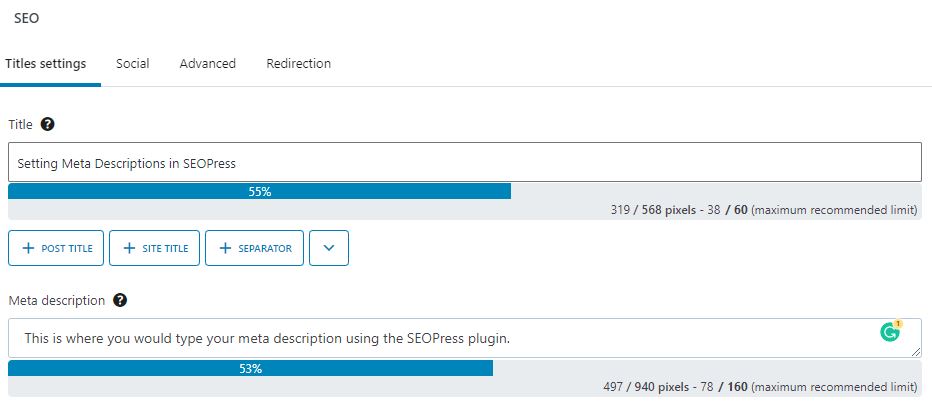
Task: Expand the more tags dropdown chevron button
Action: 329,248
